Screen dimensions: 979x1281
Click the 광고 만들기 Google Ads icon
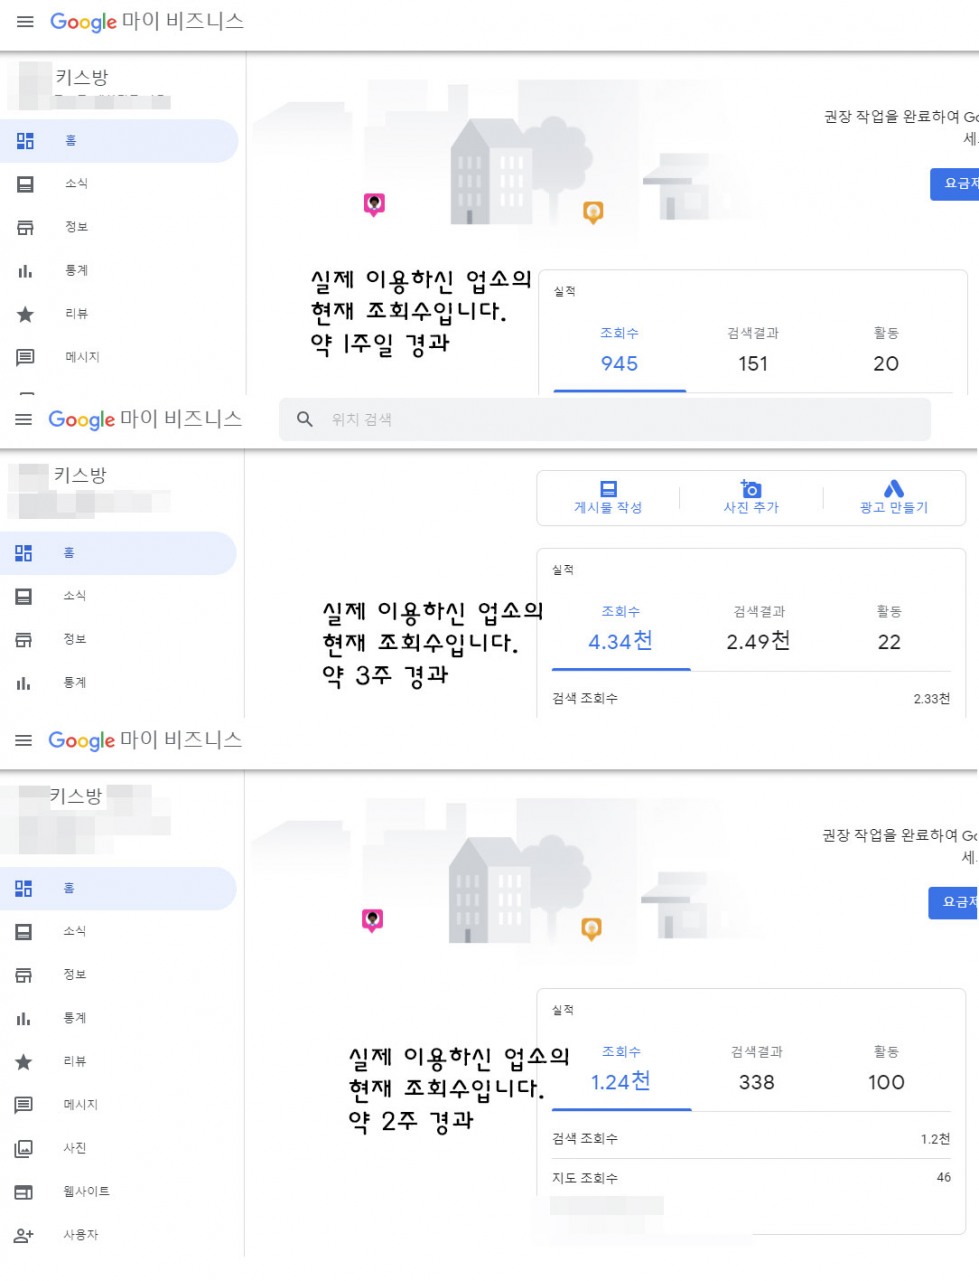pos(894,488)
